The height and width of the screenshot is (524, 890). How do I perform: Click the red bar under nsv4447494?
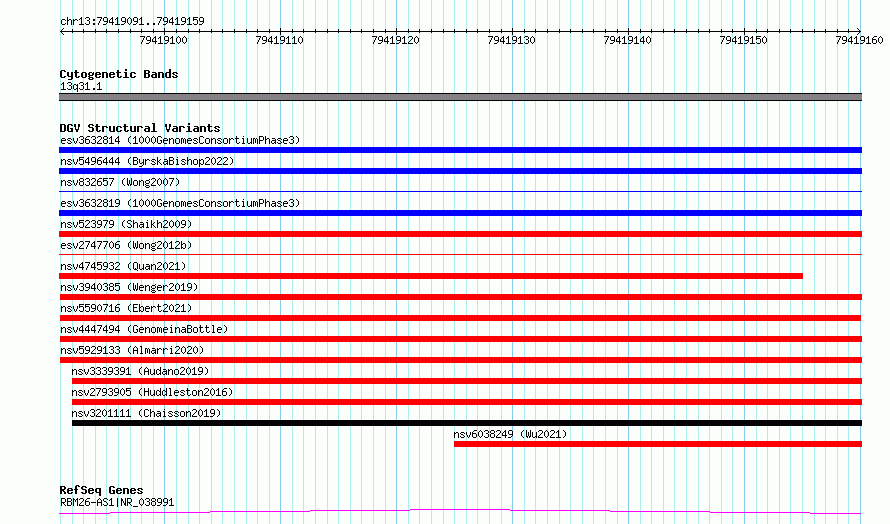[460, 339]
